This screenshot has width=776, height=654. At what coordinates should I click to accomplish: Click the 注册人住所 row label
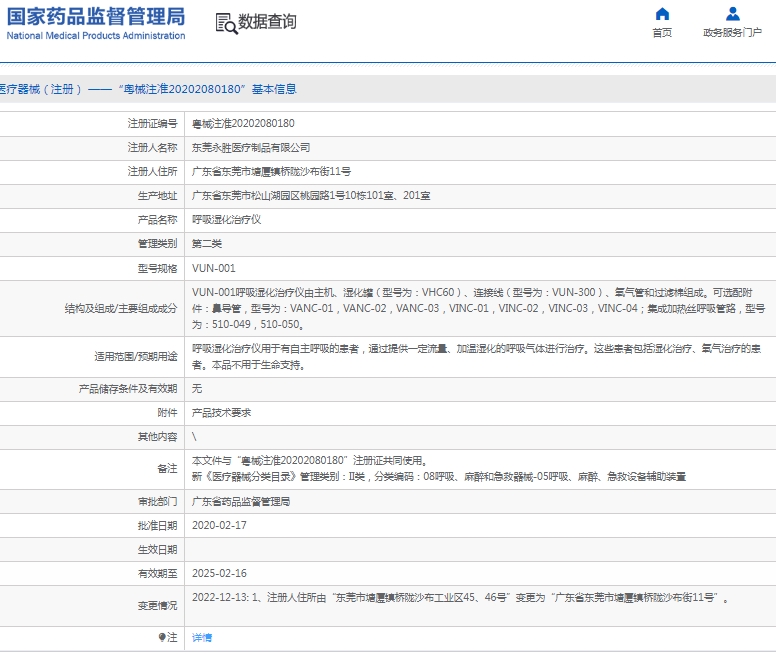coord(152,172)
